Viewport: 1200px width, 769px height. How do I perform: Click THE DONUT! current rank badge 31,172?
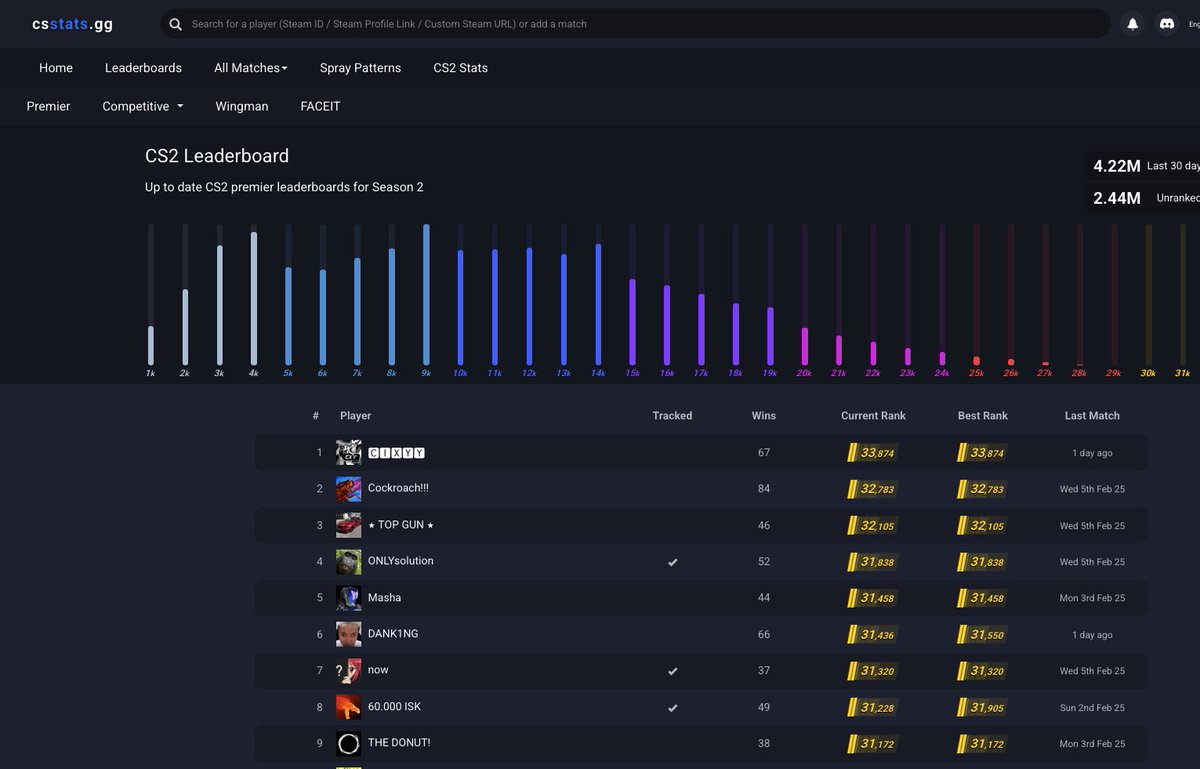(872, 743)
